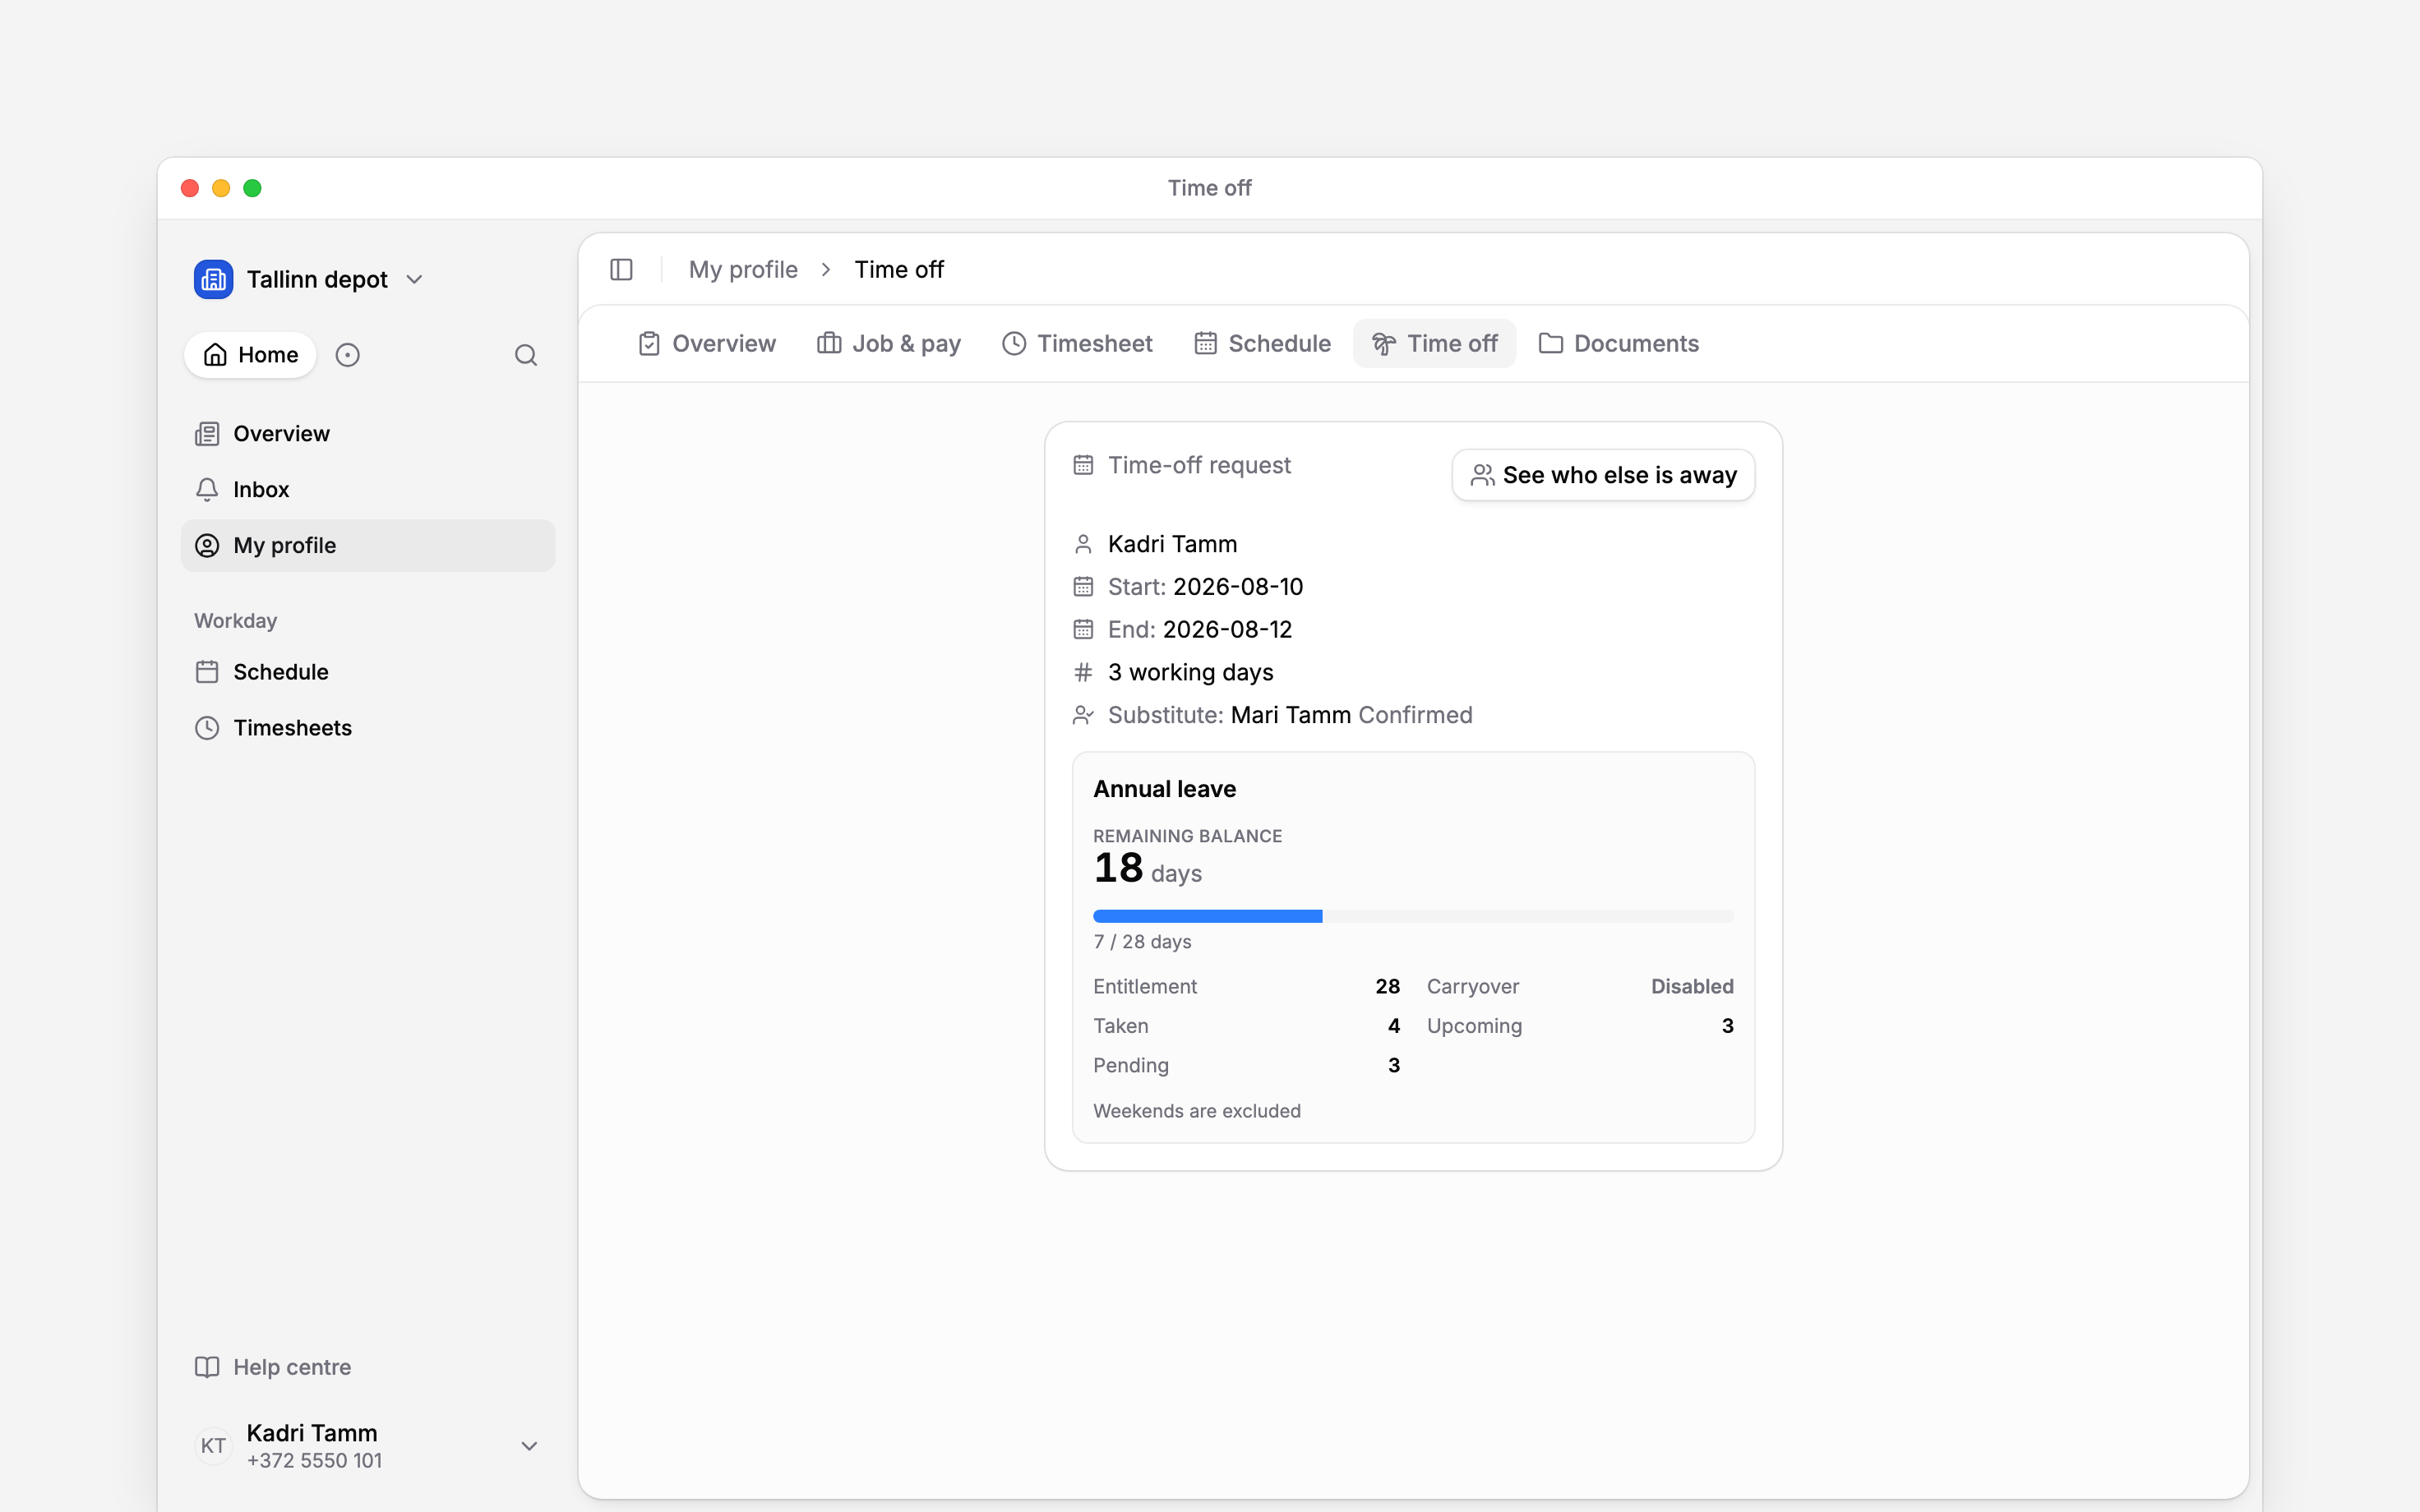This screenshot has height=1512, width=2420.
Task: Open the Timesheet tab
Action: (1077, 344)
